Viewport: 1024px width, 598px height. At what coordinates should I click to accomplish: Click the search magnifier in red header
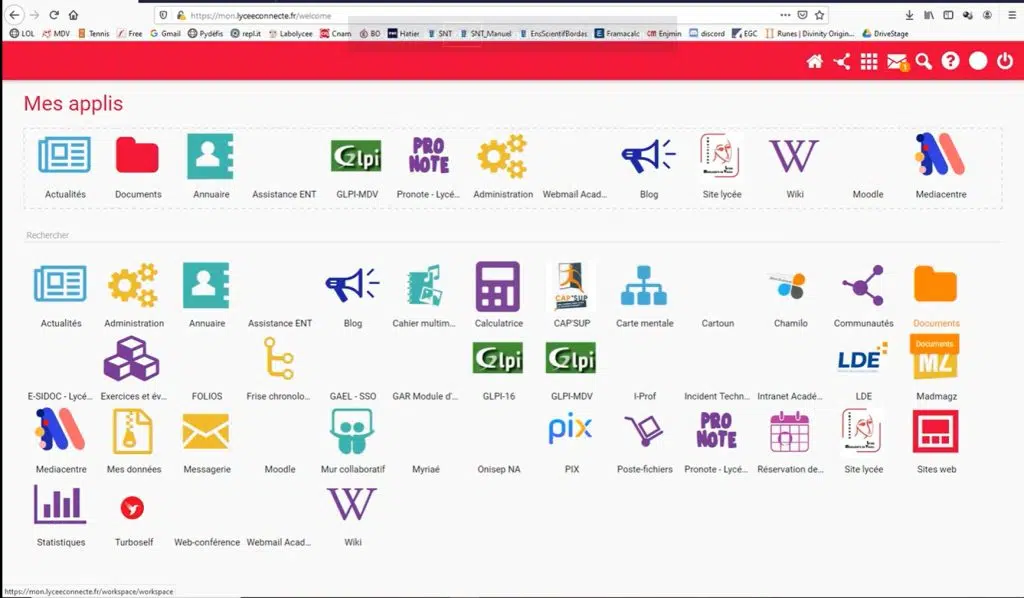point(923,61)
